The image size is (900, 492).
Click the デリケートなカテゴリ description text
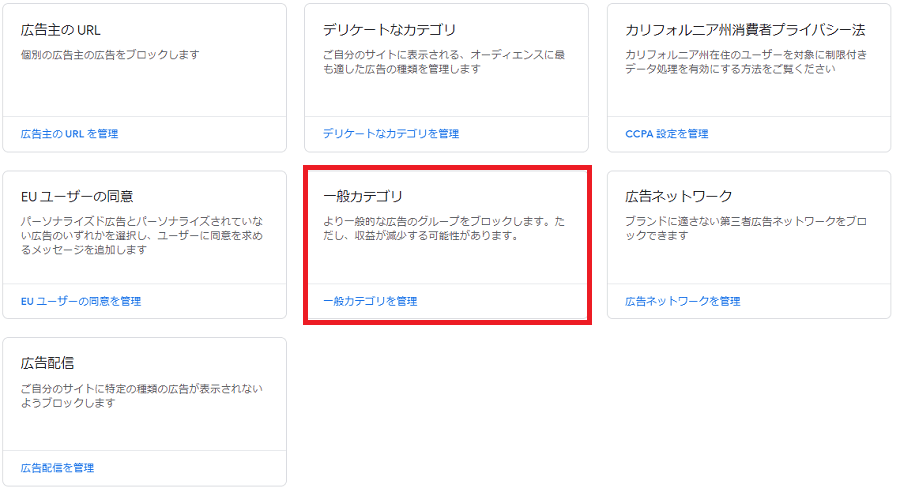444,61
